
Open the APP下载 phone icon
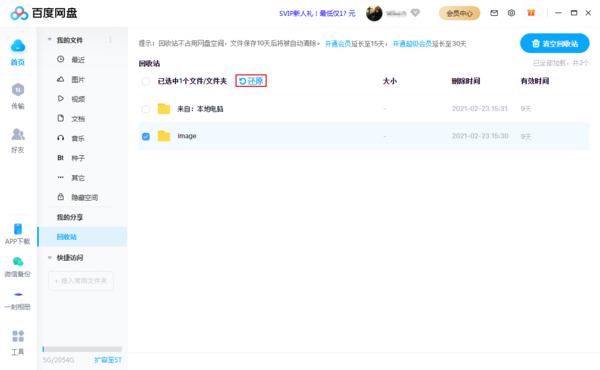pyautogui.click(x=18, y=229)
